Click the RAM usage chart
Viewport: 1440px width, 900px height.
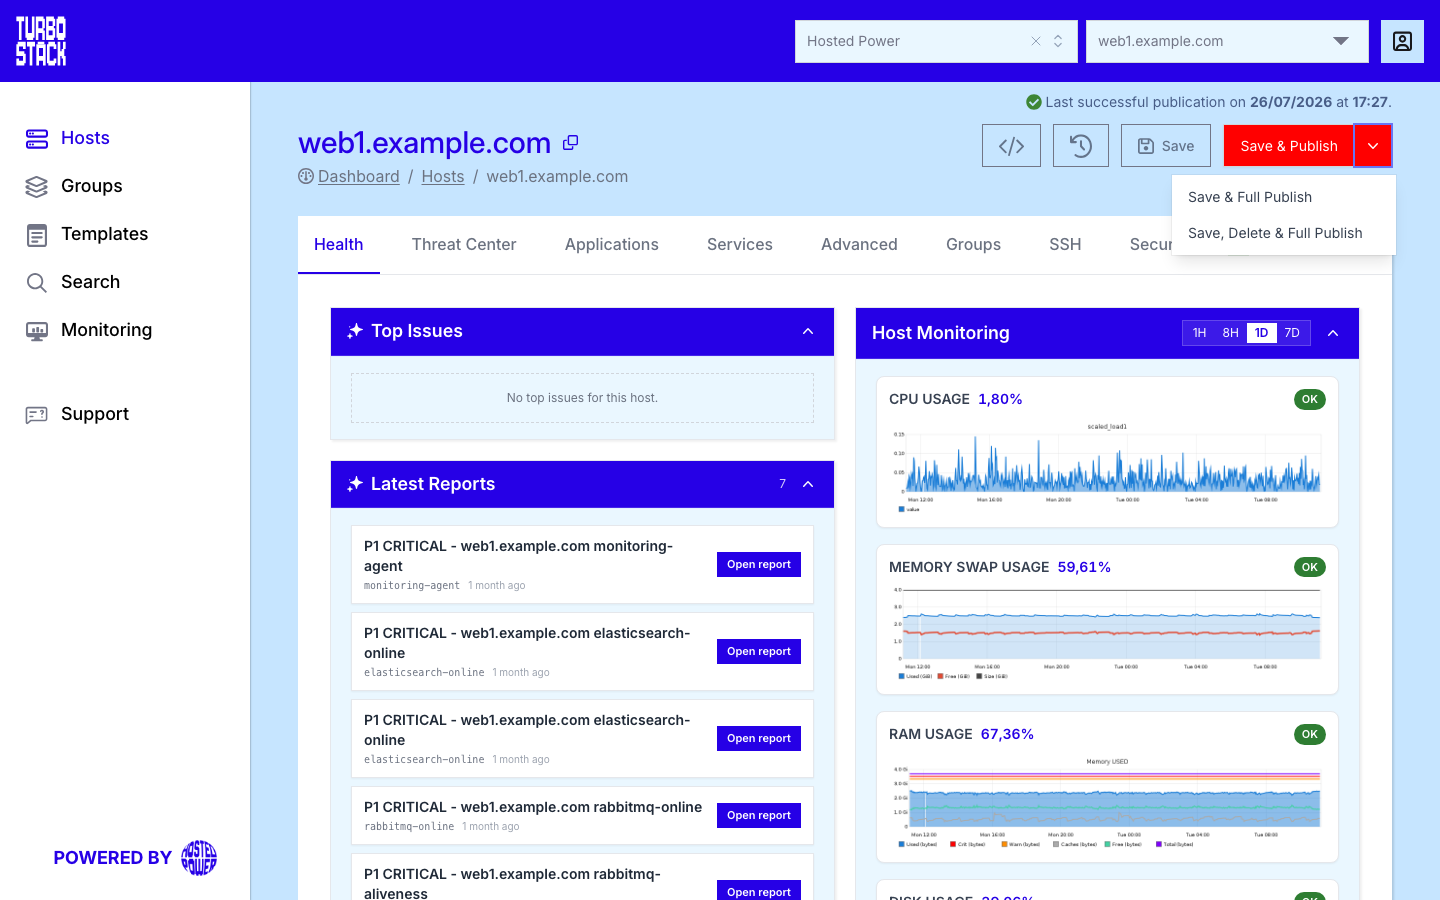click(x=1107, y=803)
